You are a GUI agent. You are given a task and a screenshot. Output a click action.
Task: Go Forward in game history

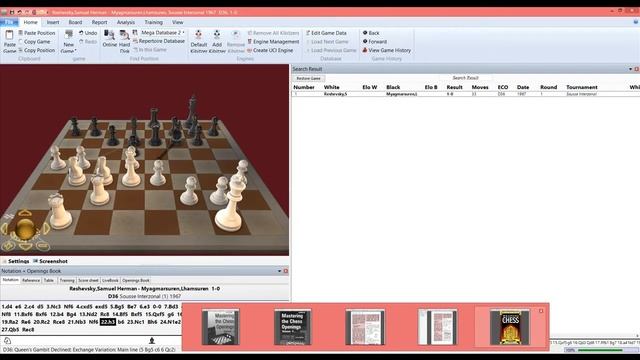pos(375,42)
